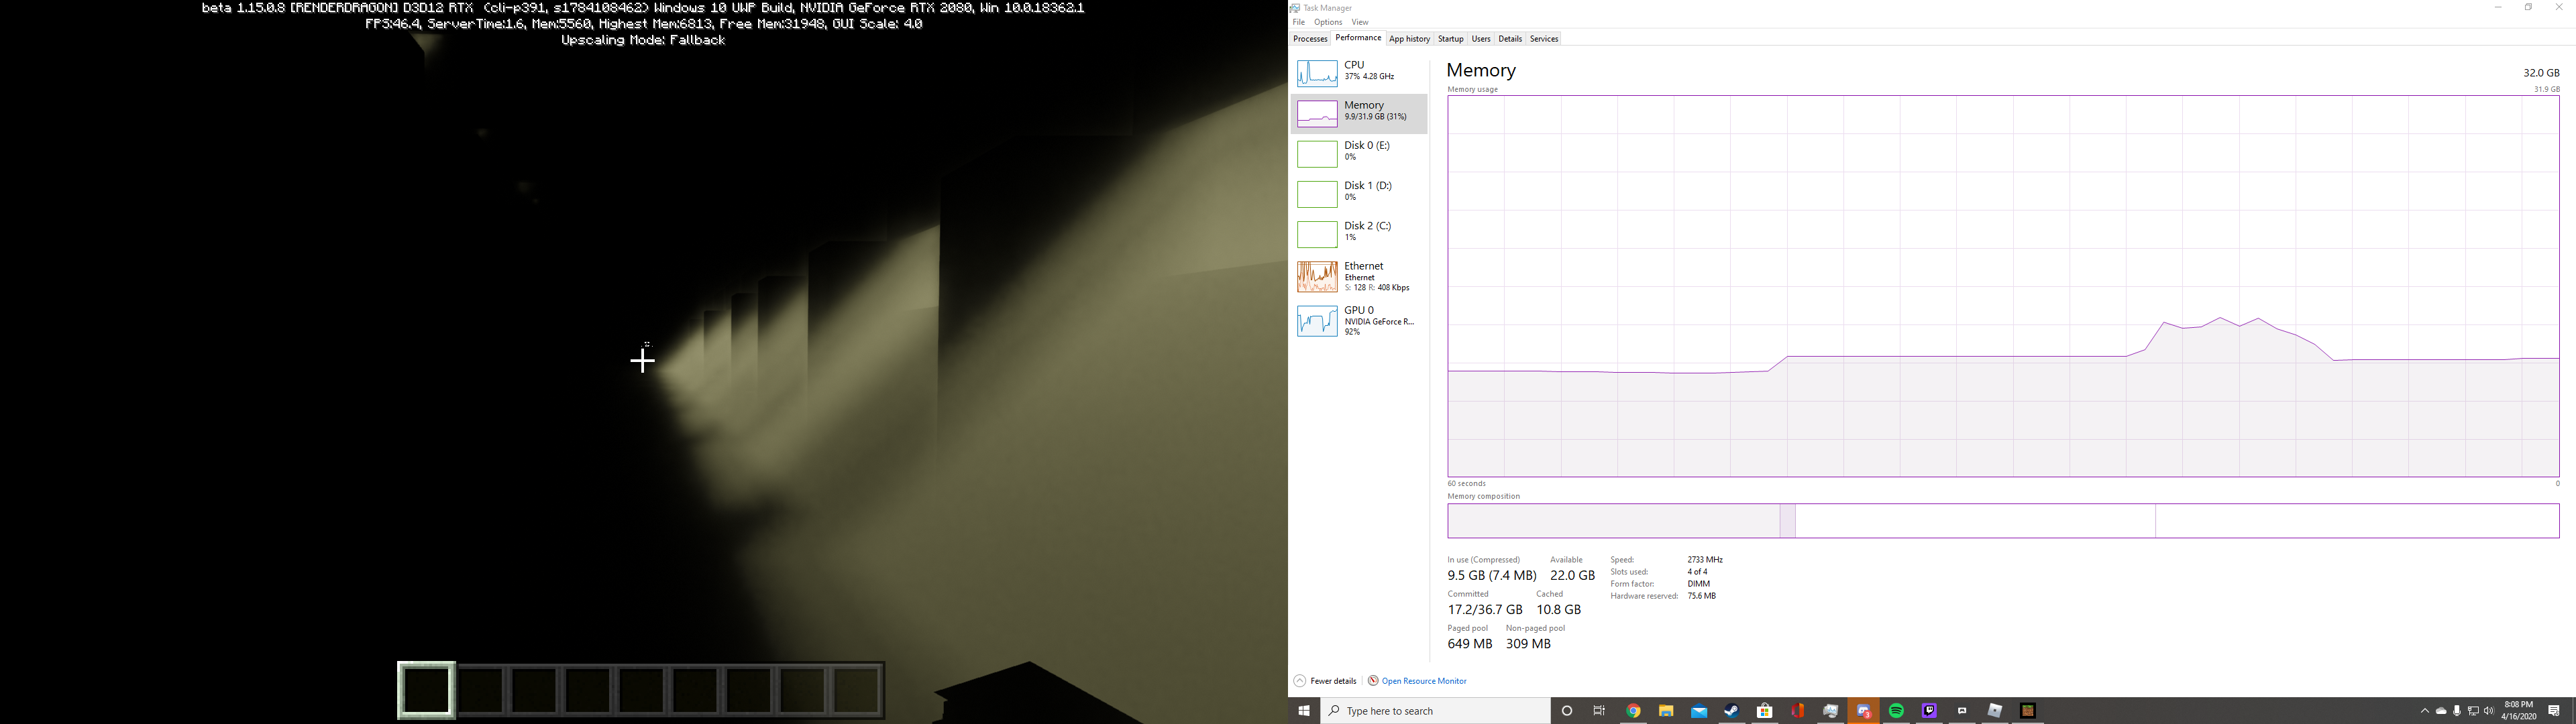
Task: Open the View menu
Action: coord(1360,22)
